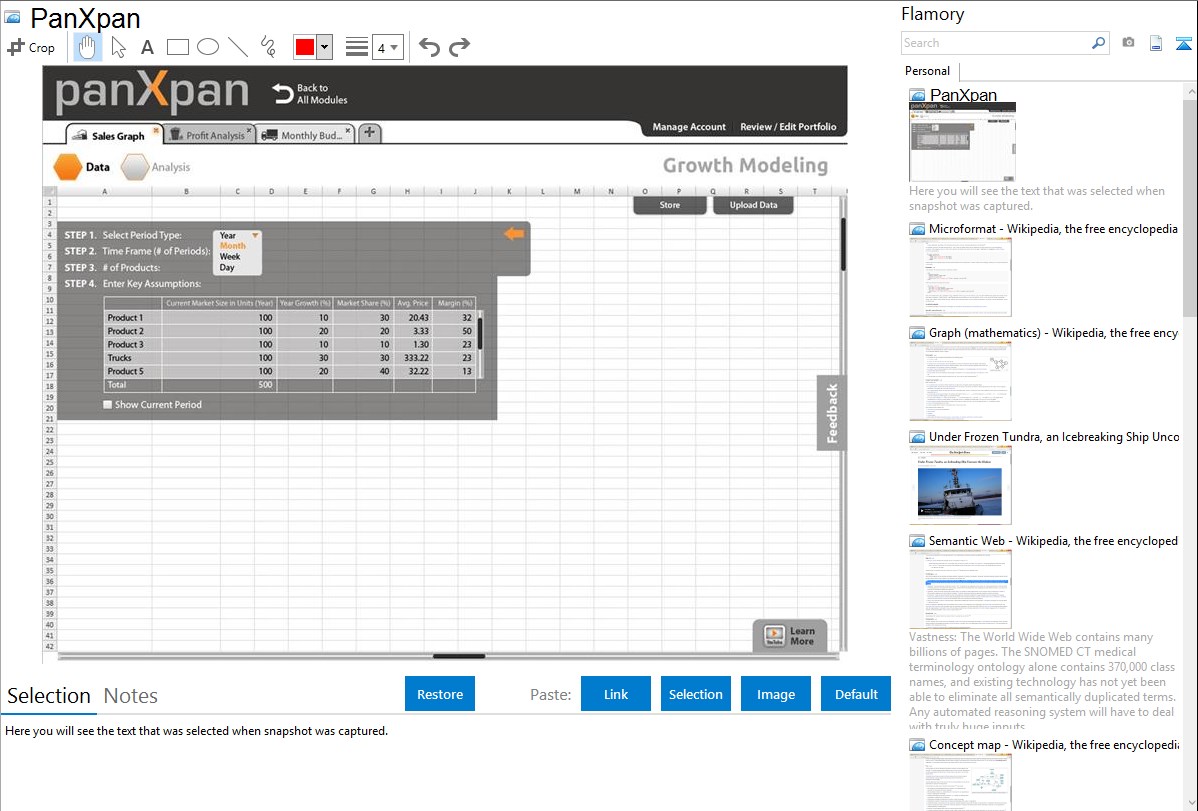Select the text annotation tool
Image resolution: width=1198 pixels, height=811 pixels.
pyautogui.click(x=147, y=47)
